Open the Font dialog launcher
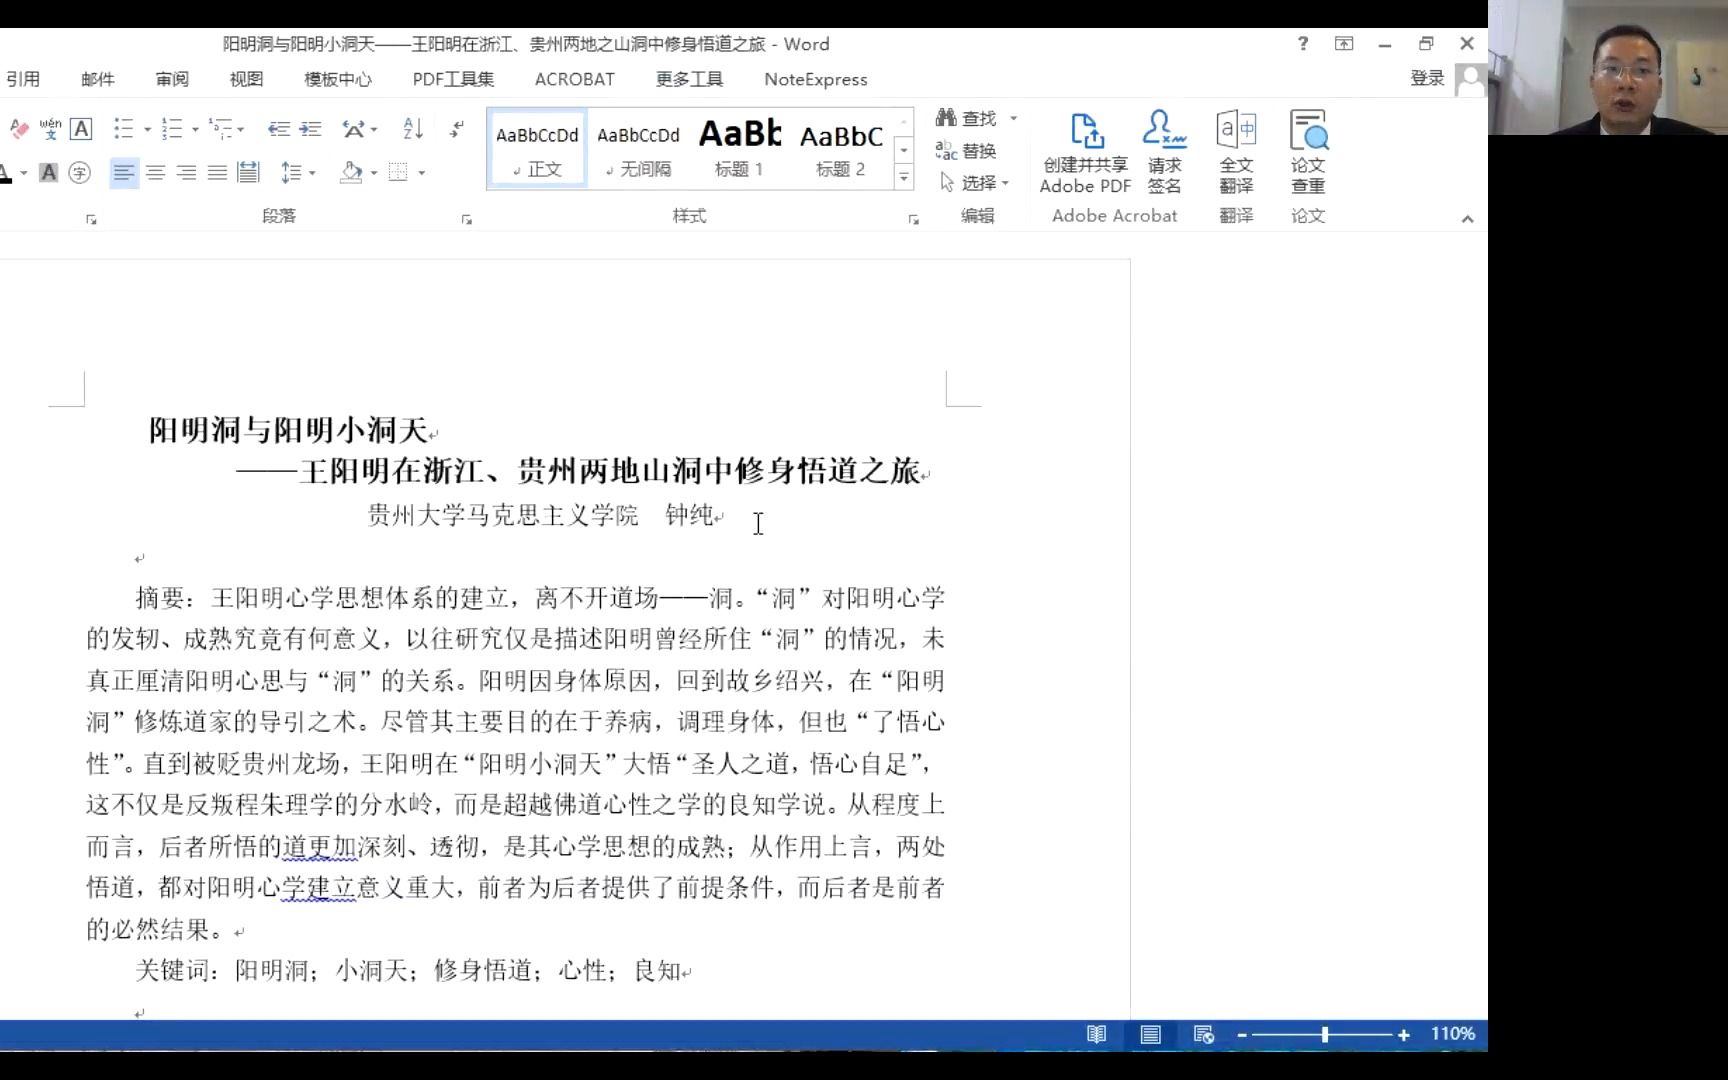This screenshot has height=1080, width=1728. pyautogui.click(x=91, y=219)
